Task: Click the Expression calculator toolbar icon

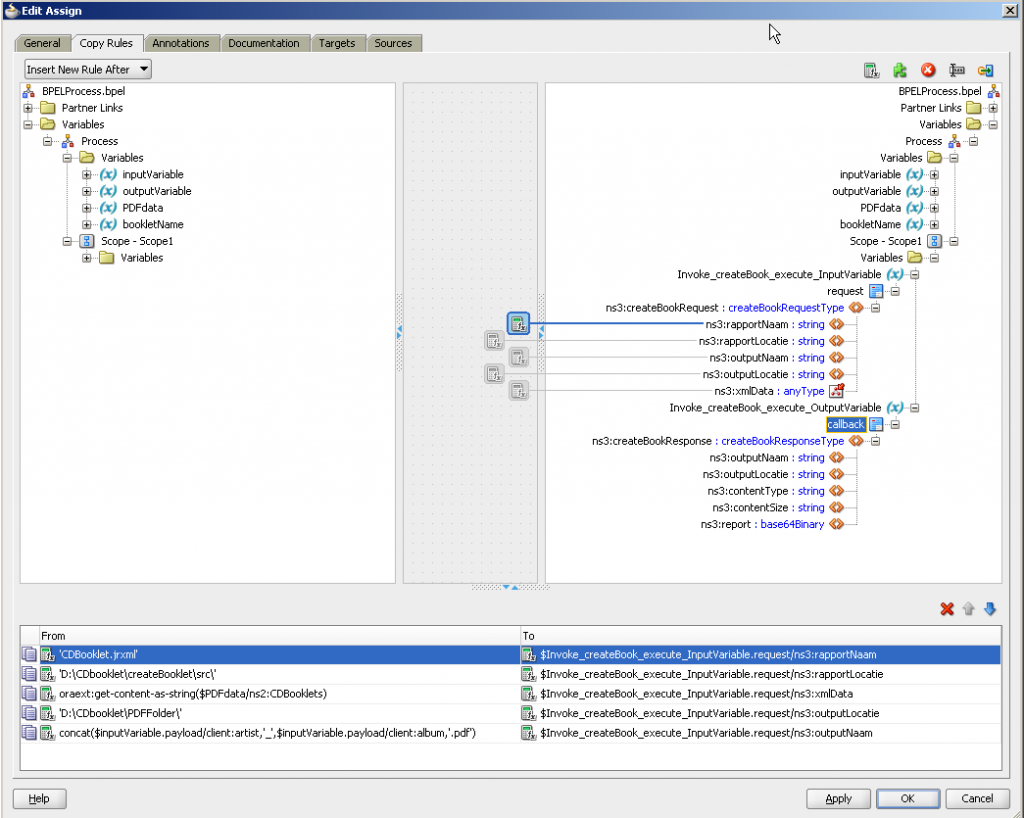Action: point(871,70)
